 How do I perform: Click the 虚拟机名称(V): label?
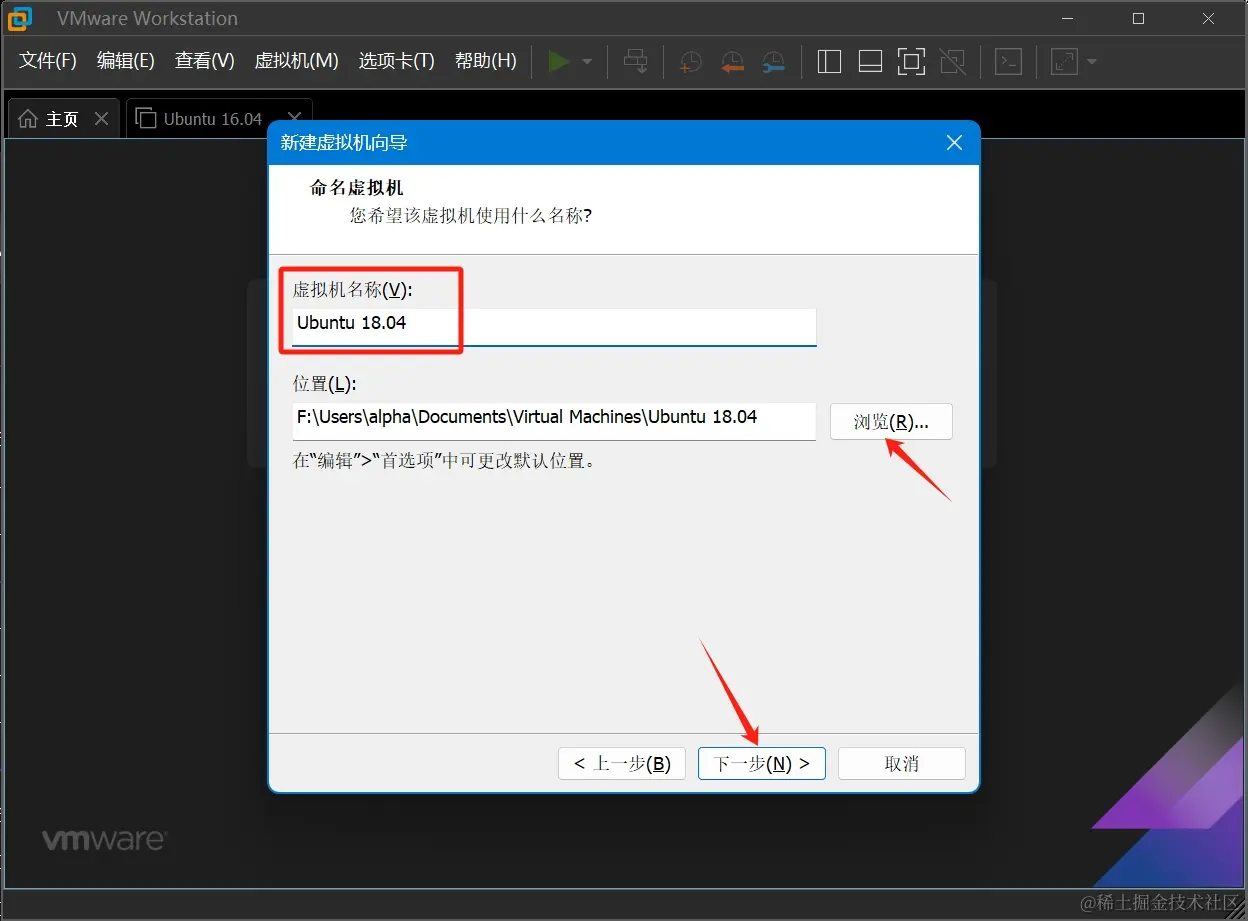coord(352,290)
